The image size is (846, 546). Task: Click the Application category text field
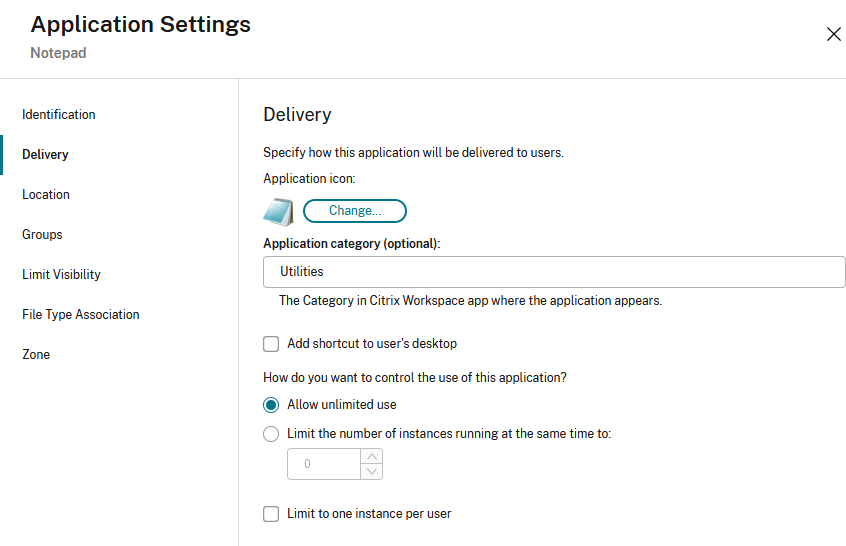(x=554, y=272)
